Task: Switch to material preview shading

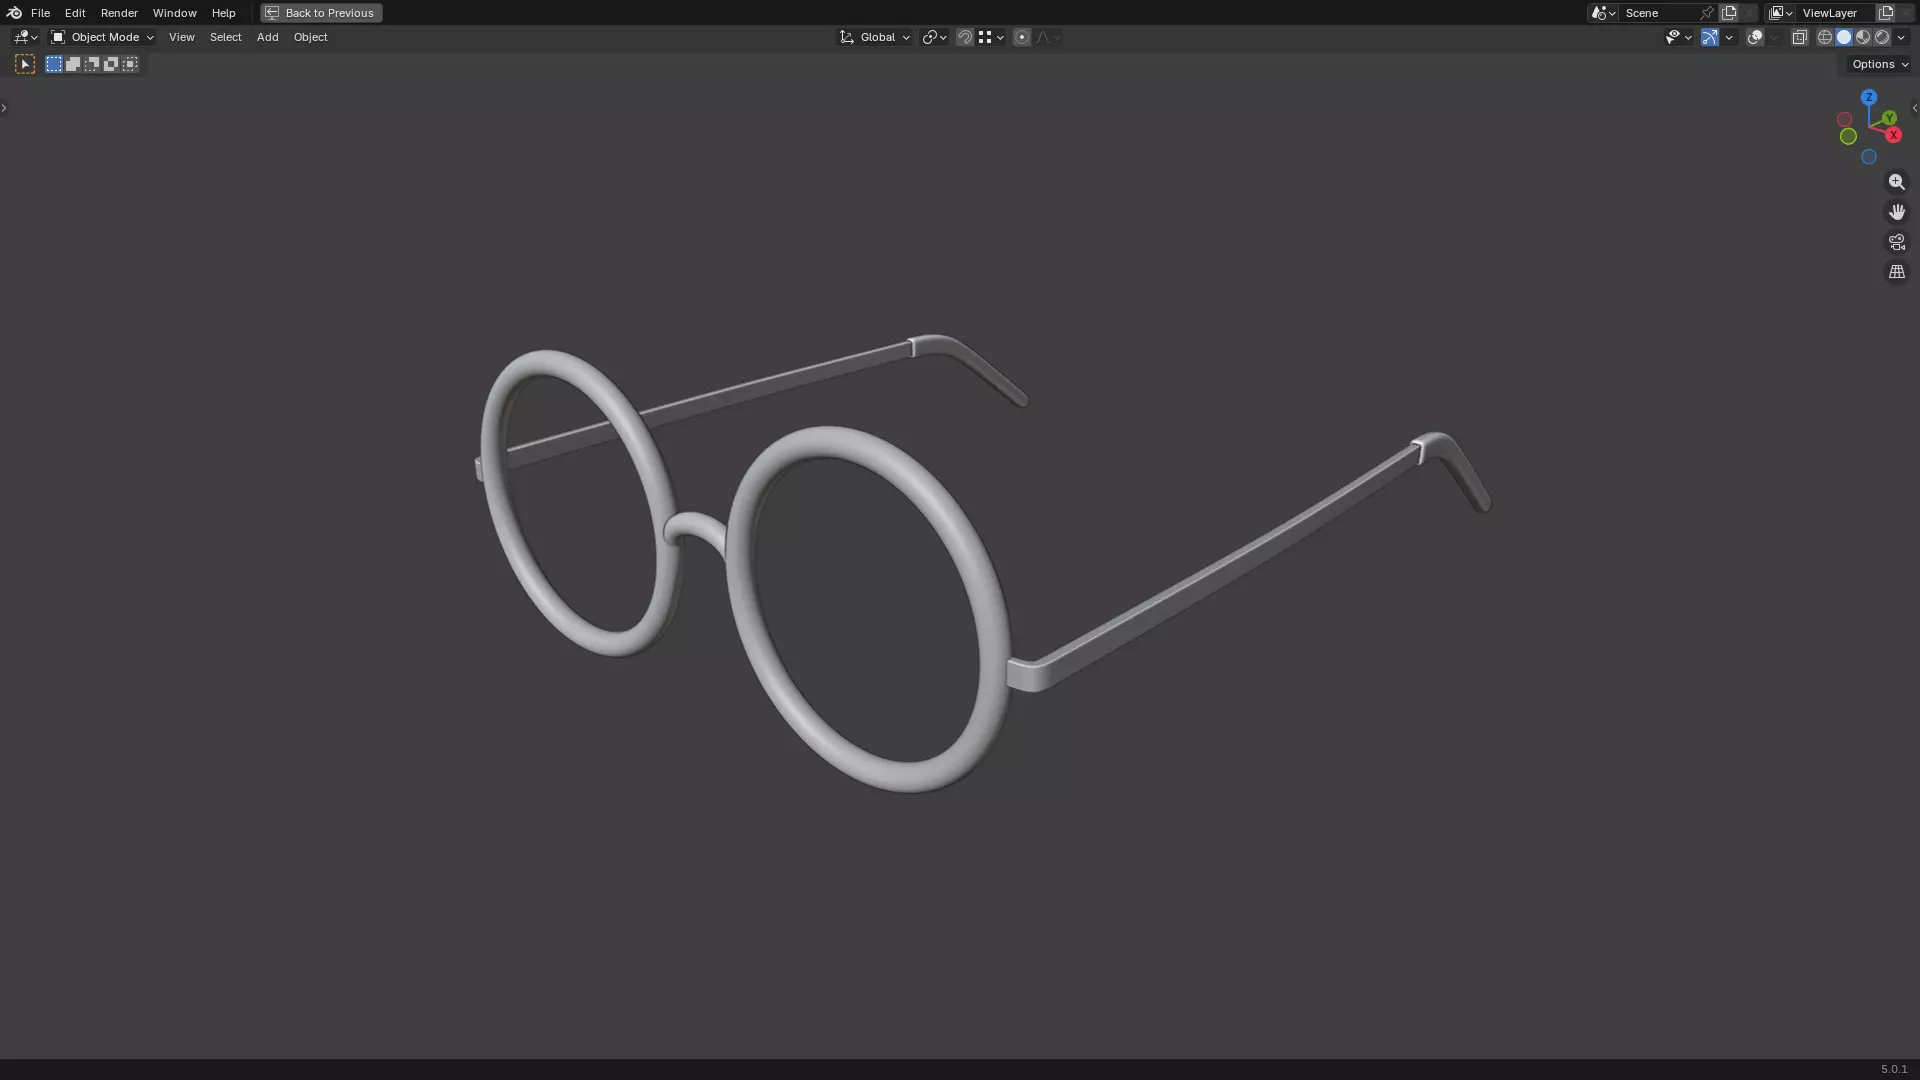Action: 1863,37
